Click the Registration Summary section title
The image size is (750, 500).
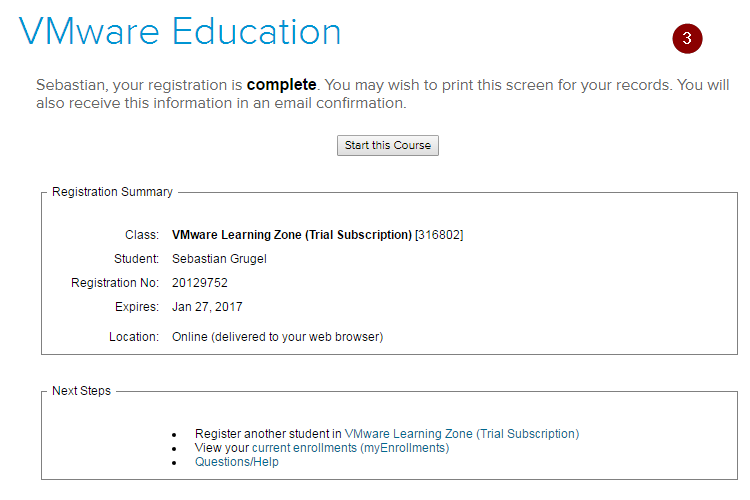click(112, 192)
